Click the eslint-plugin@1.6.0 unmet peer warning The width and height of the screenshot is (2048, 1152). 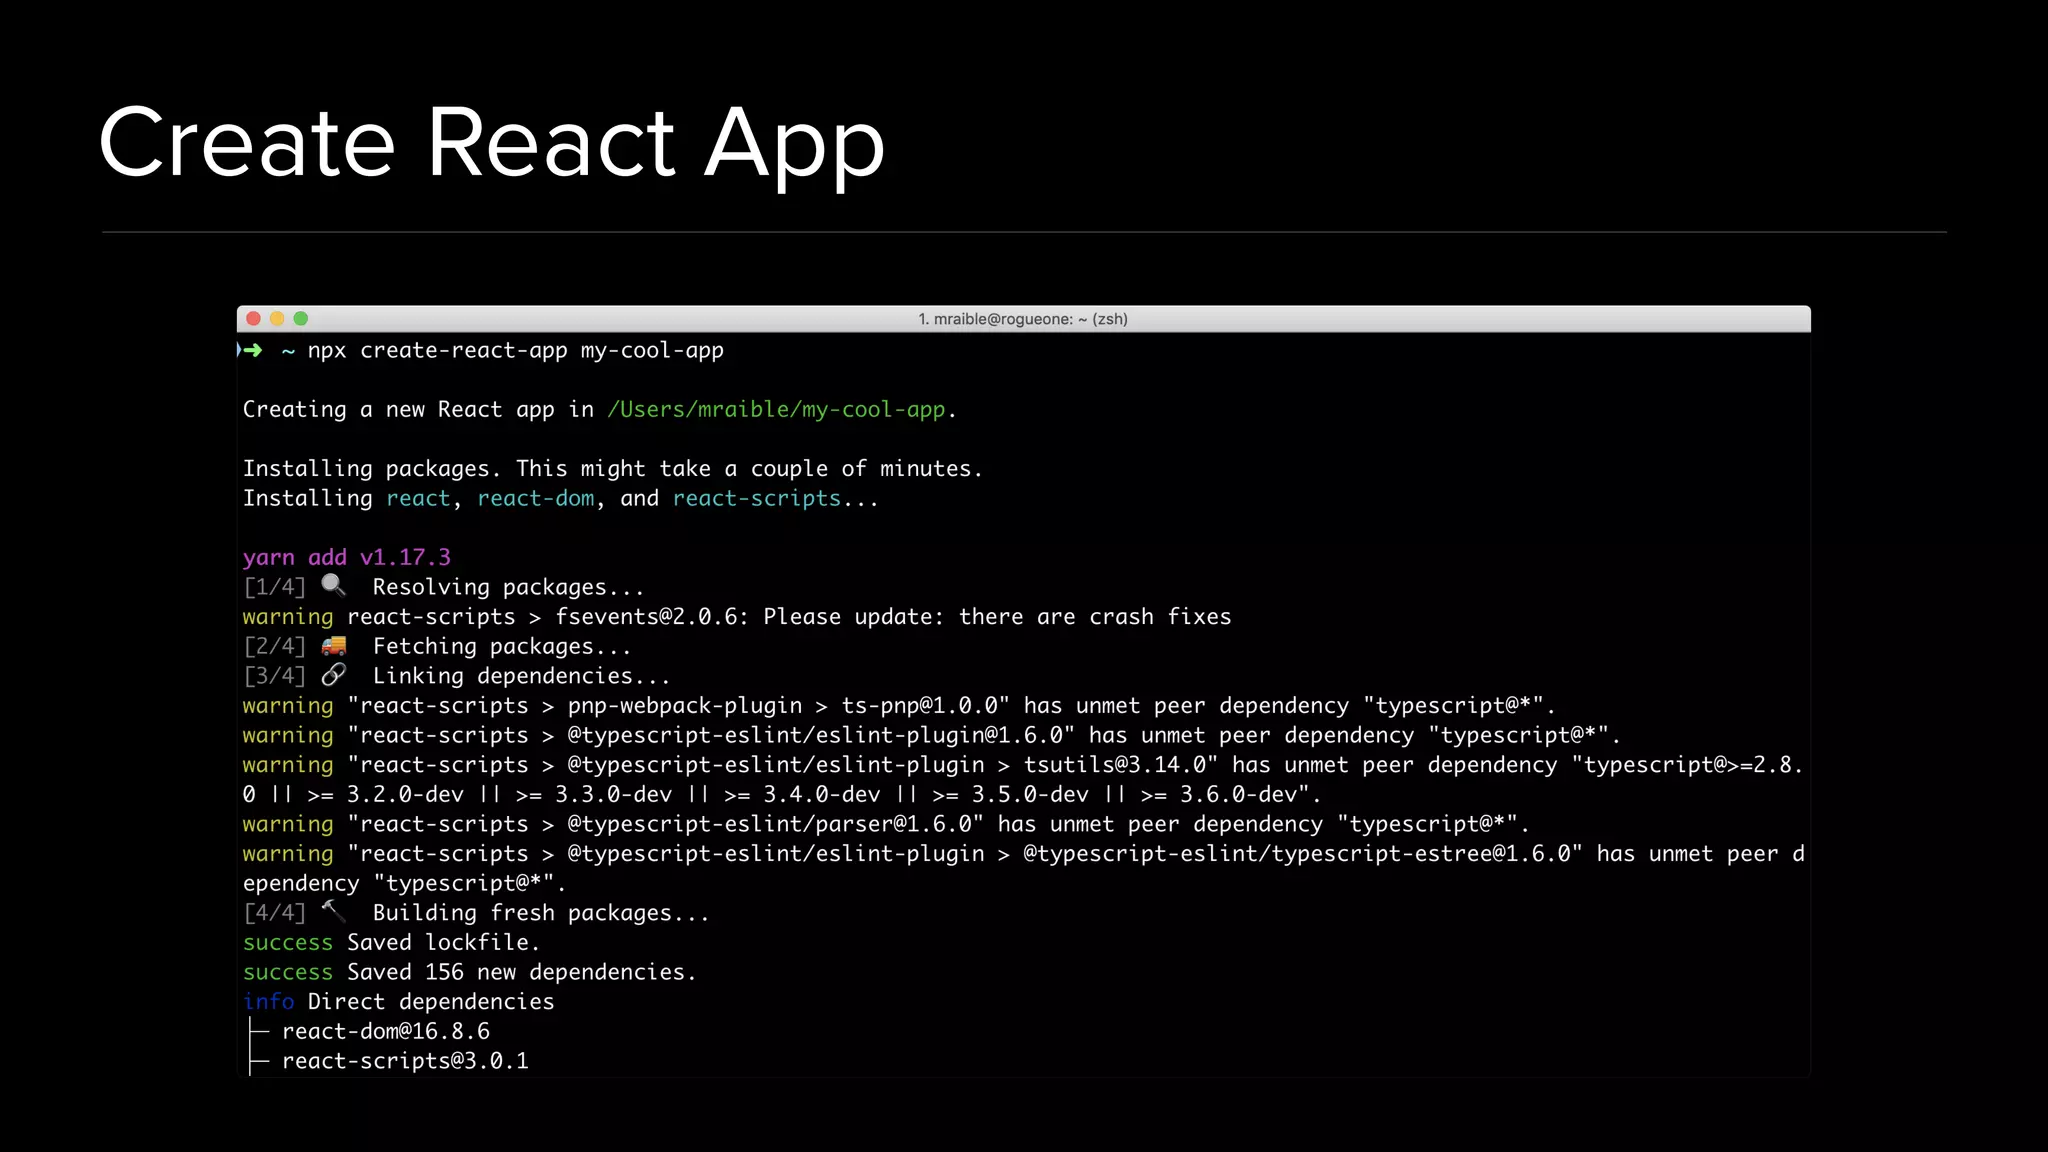click(931, 736)
